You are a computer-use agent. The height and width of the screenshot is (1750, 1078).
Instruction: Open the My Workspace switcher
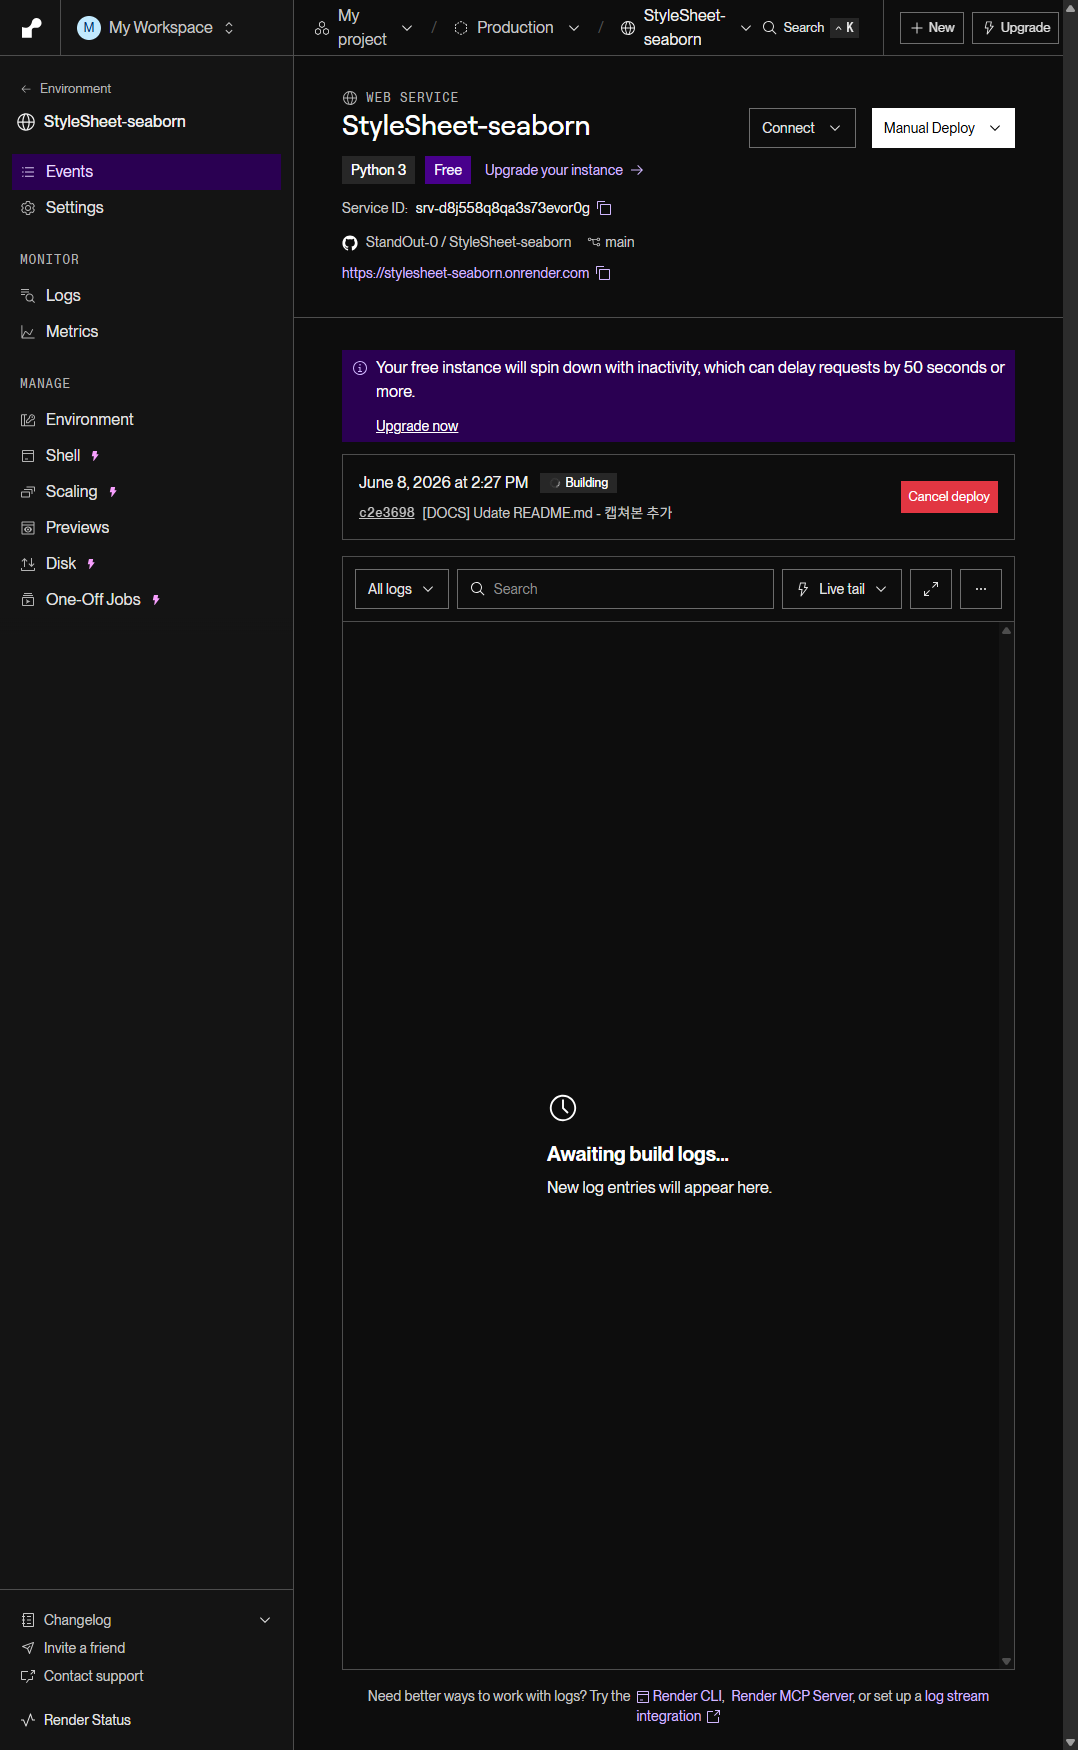pos(157,28)
